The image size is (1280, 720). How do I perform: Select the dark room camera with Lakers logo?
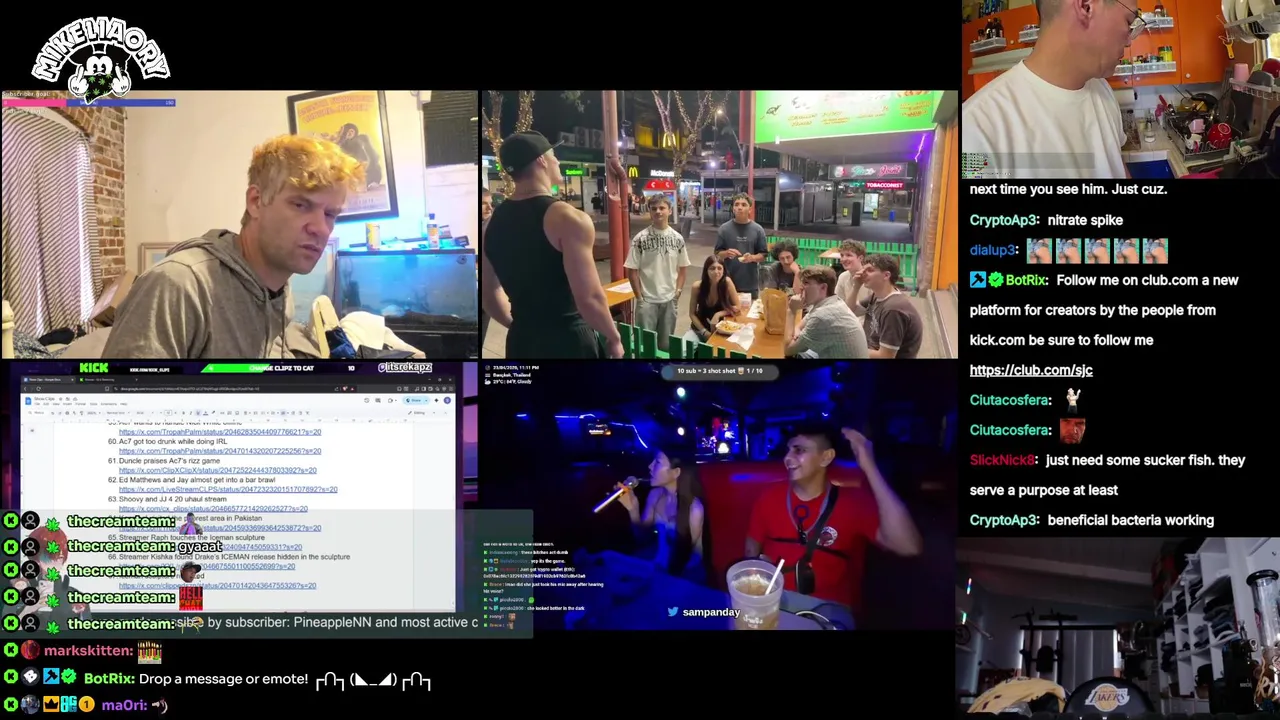coord(1120,629)
